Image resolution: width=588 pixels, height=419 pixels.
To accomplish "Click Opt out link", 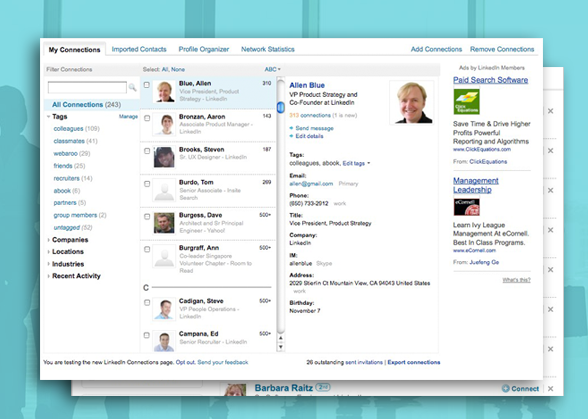I will [185, 362].
